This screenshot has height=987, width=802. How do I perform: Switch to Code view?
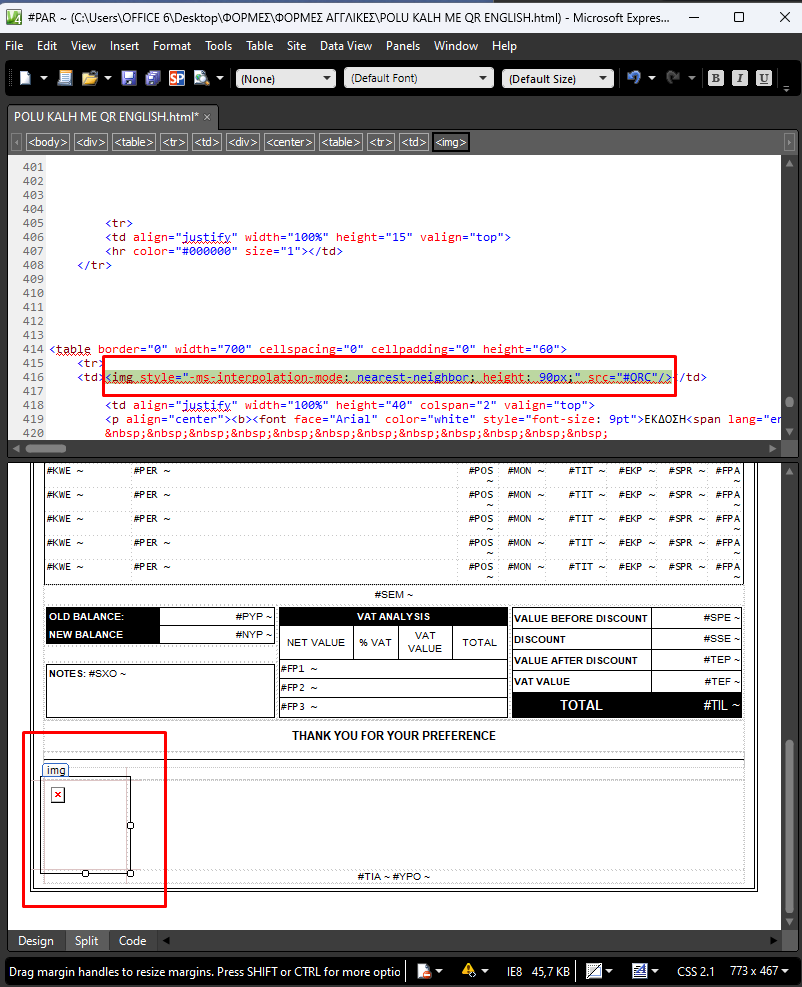point(132,941)
